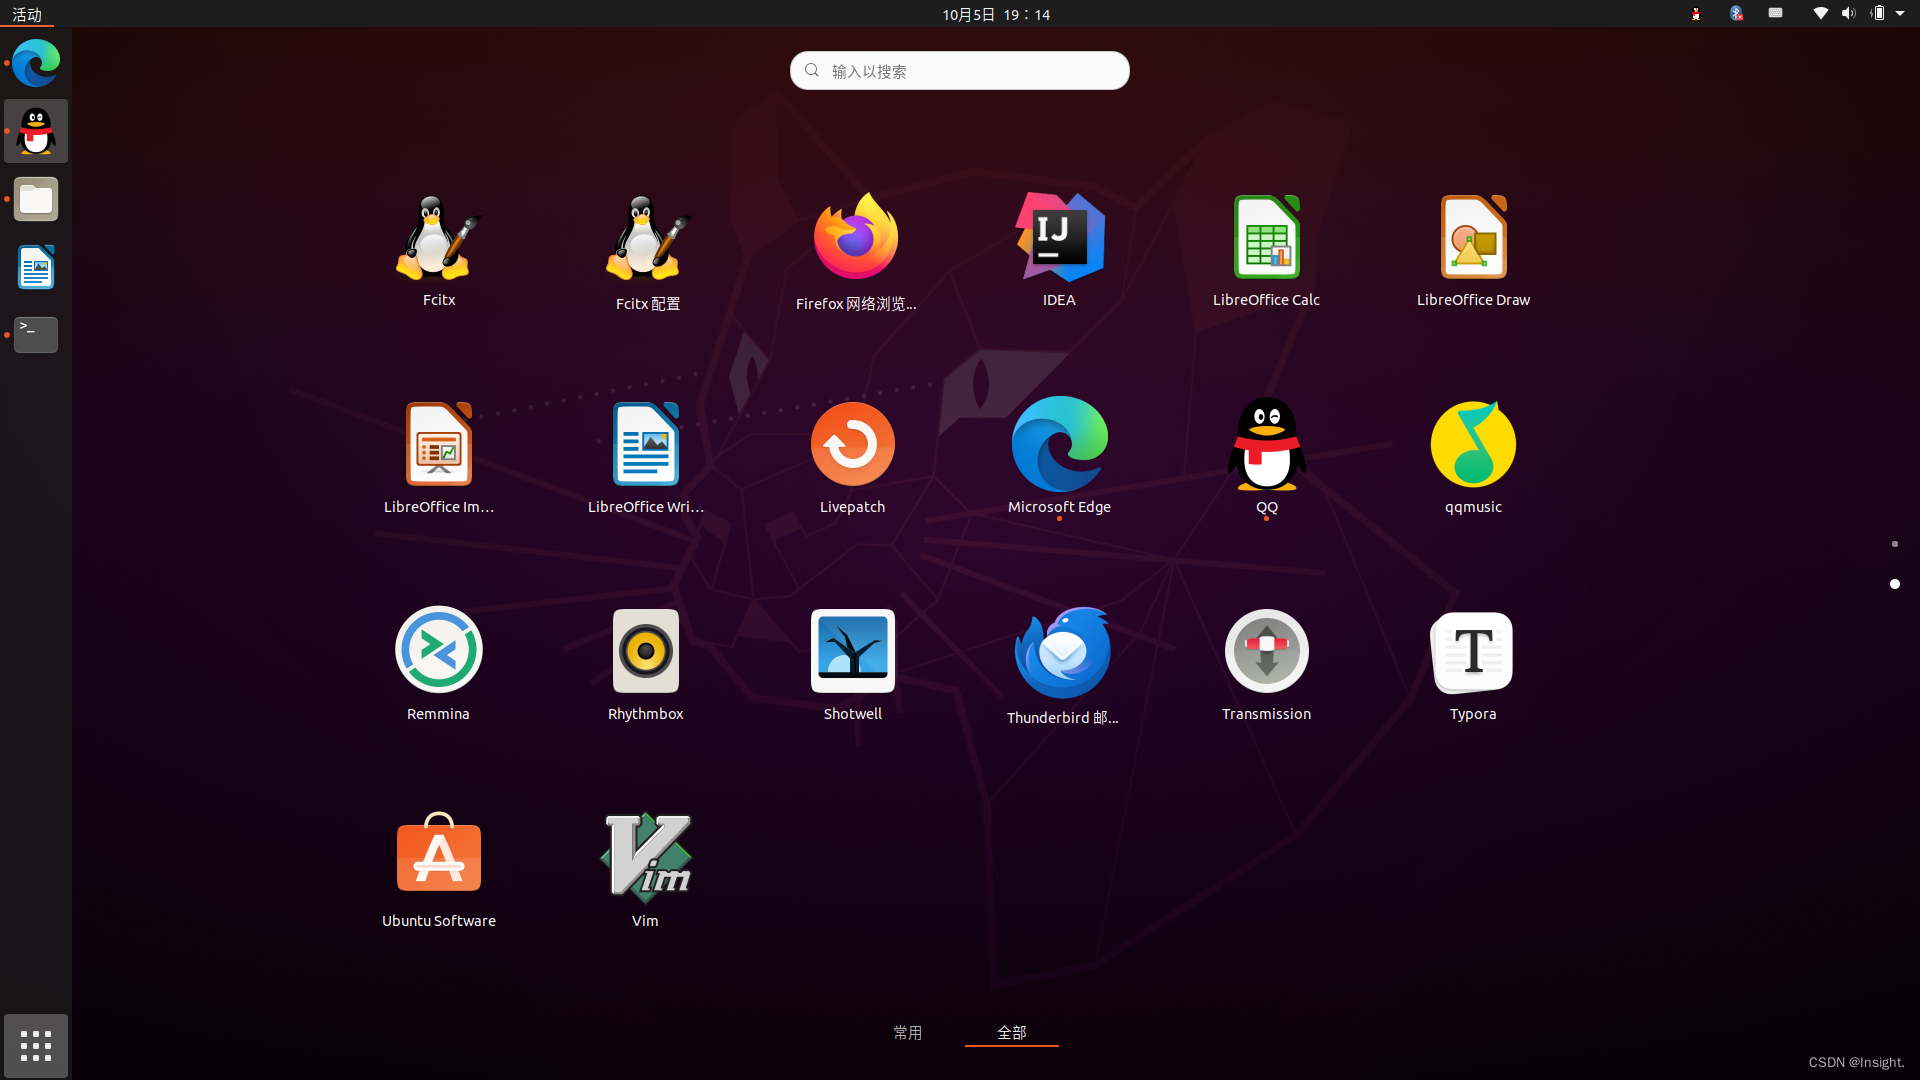Open Ubuntu Software
1920x1080 pixels.
coord(439,871)
